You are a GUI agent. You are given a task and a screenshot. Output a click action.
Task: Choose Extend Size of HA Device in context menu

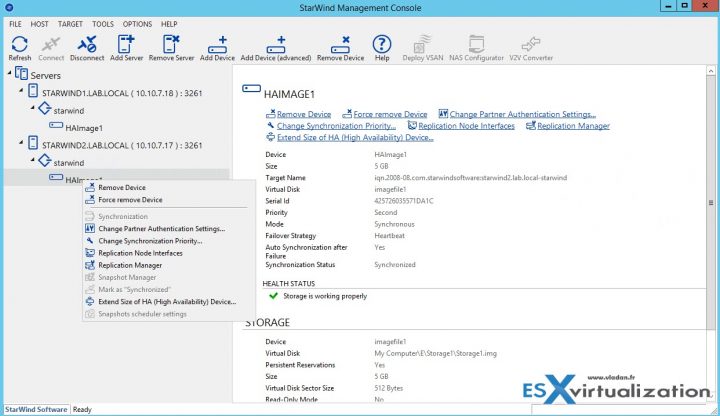[x=169, y=302]
